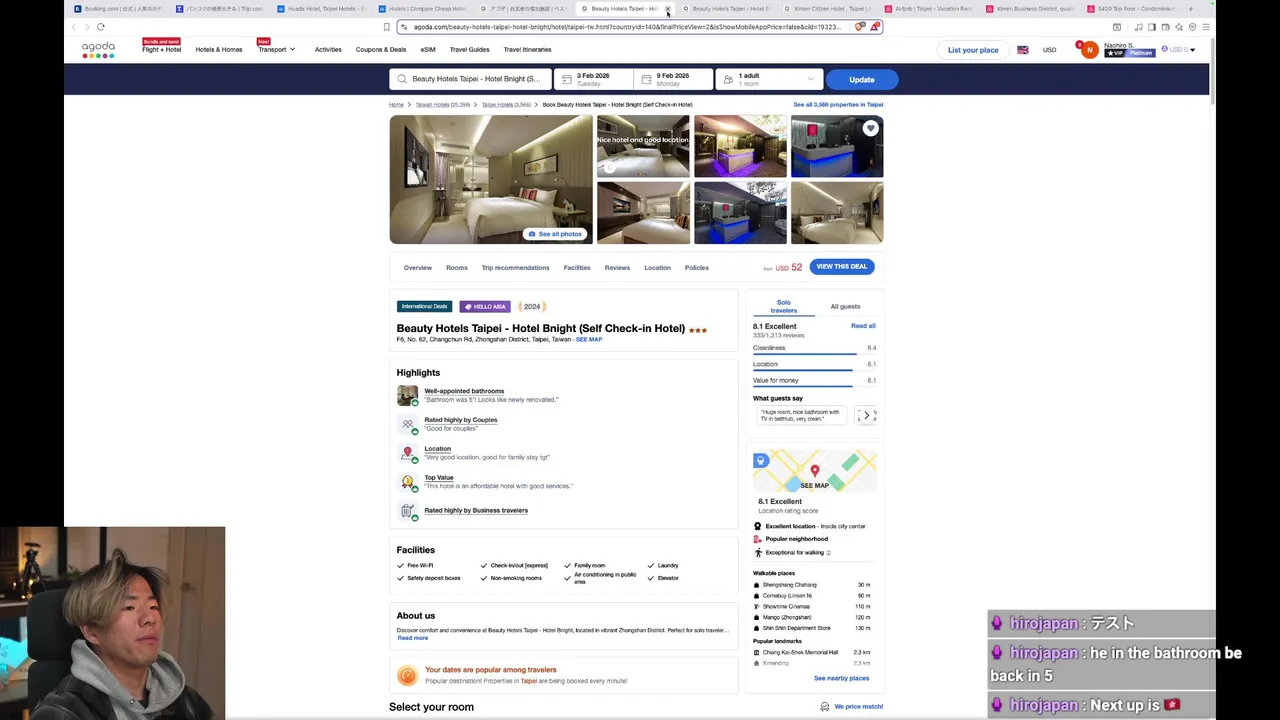1280x720 pixels.
Task: Open See all 3,566 properties in Taipei
Action: 838,104
